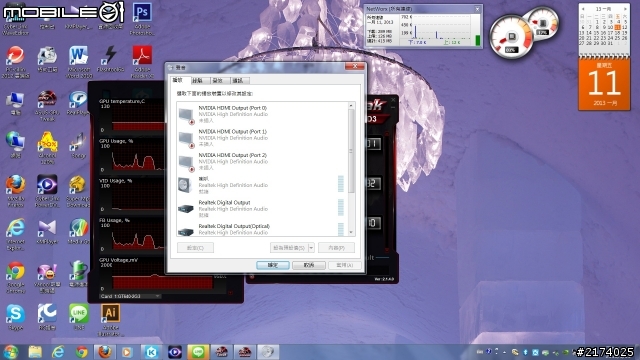Confirm the Sound dialog with OK

[x=273, y=265]
